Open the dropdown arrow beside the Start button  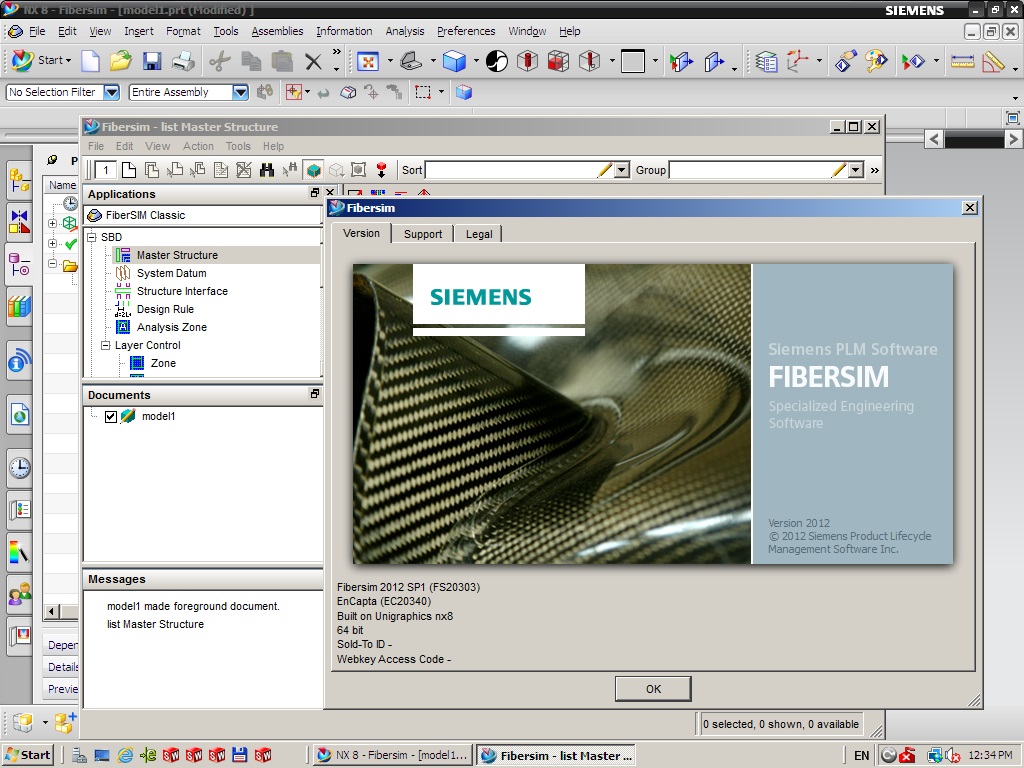point(68,60)
